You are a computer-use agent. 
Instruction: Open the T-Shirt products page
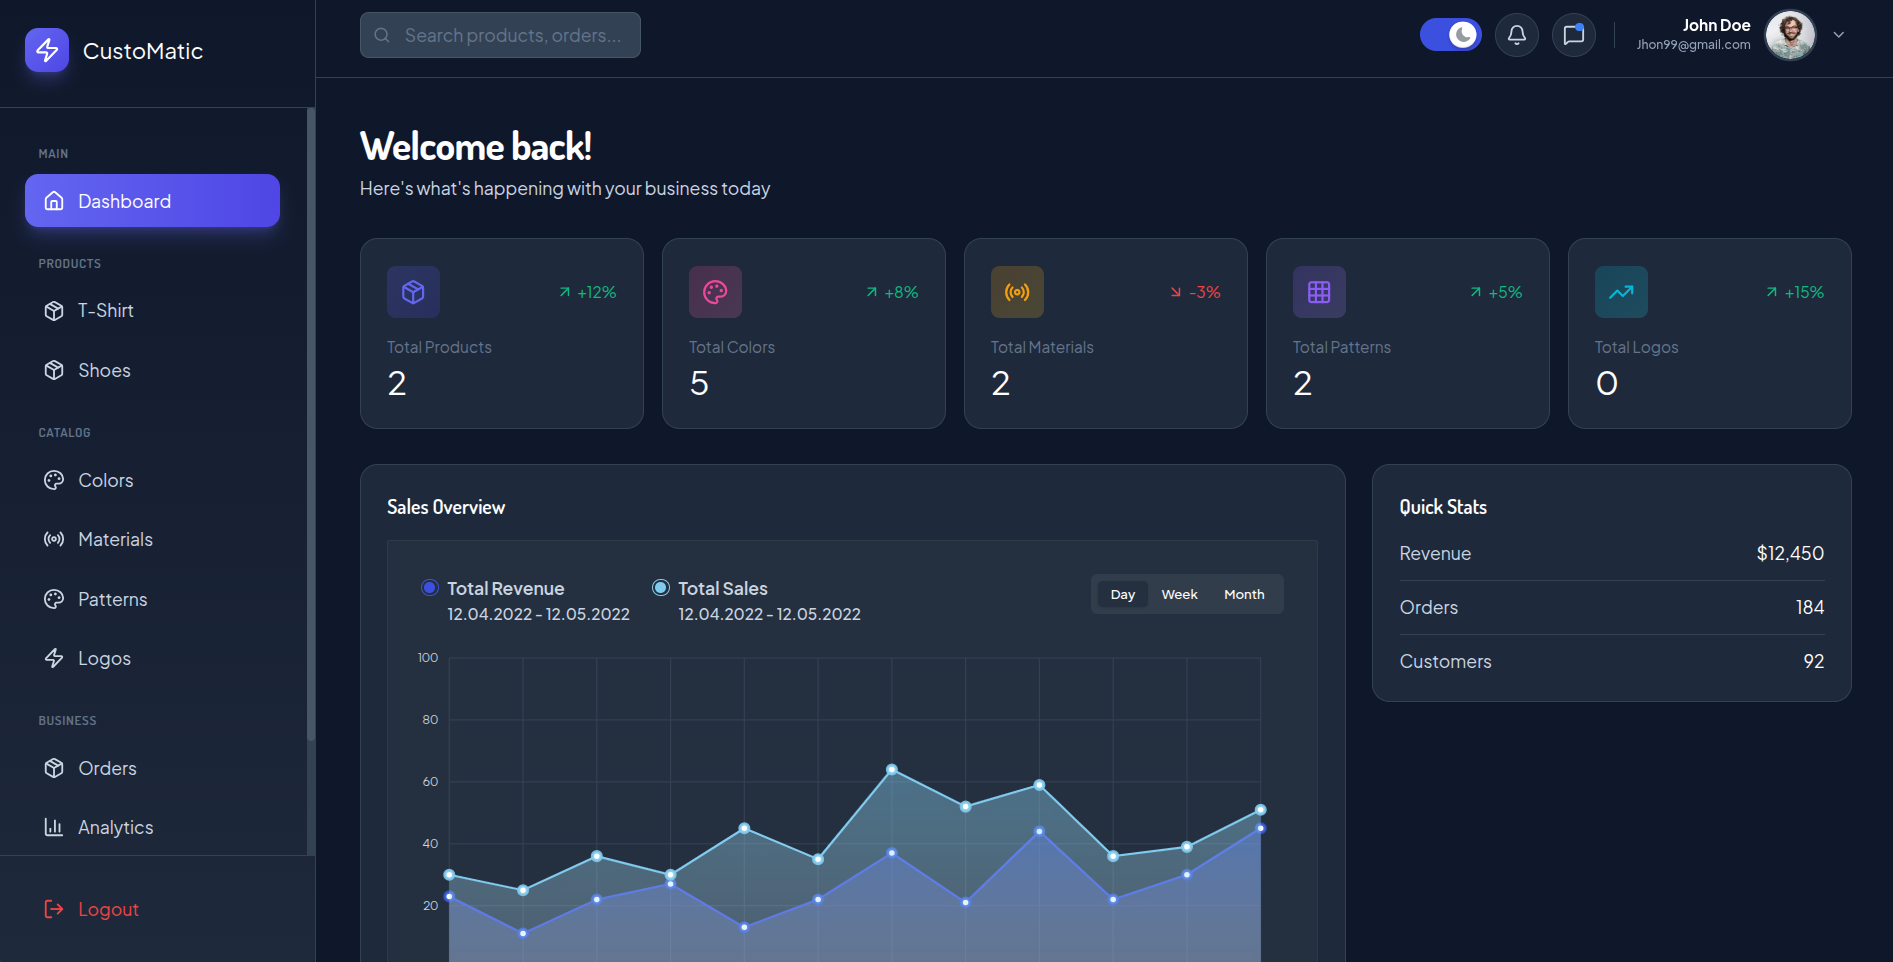(x=152, y=311)
